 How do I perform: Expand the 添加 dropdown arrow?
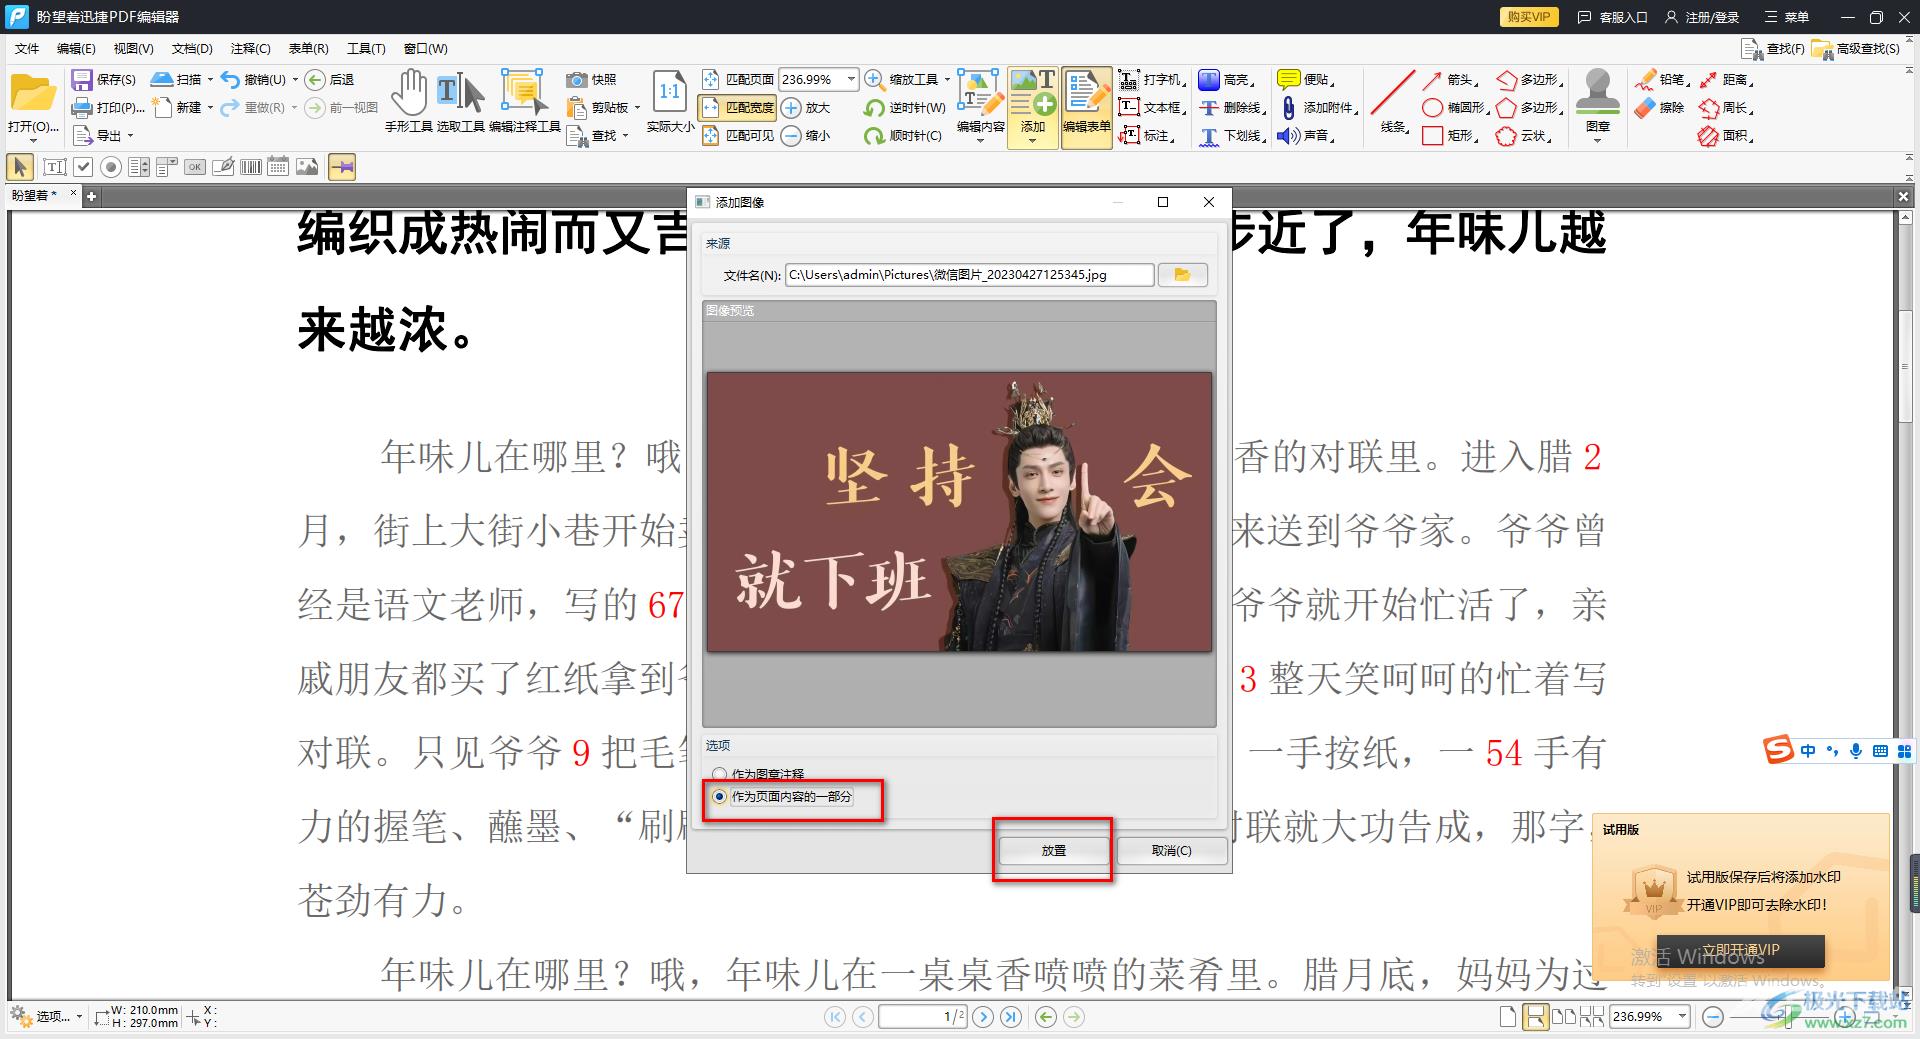pos(1033,141)
